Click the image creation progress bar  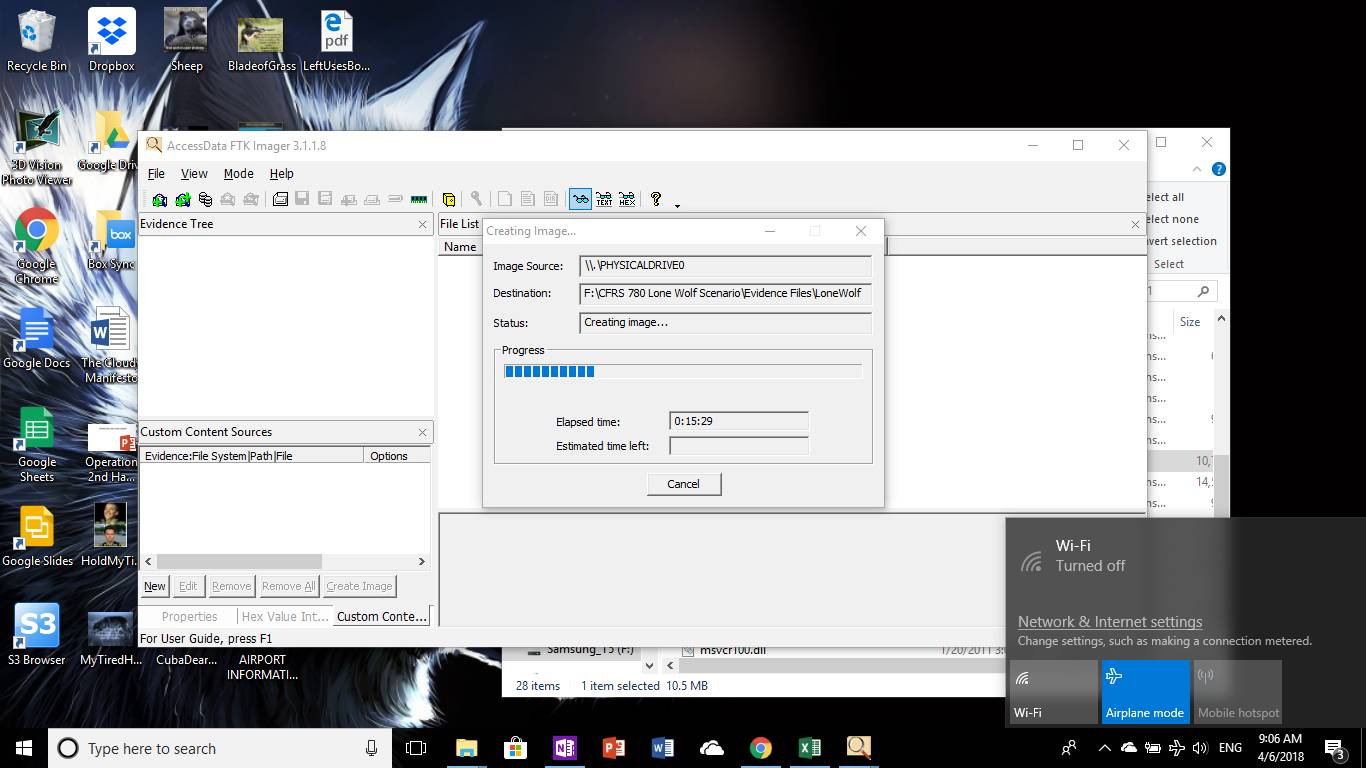[x=683, y=371]
